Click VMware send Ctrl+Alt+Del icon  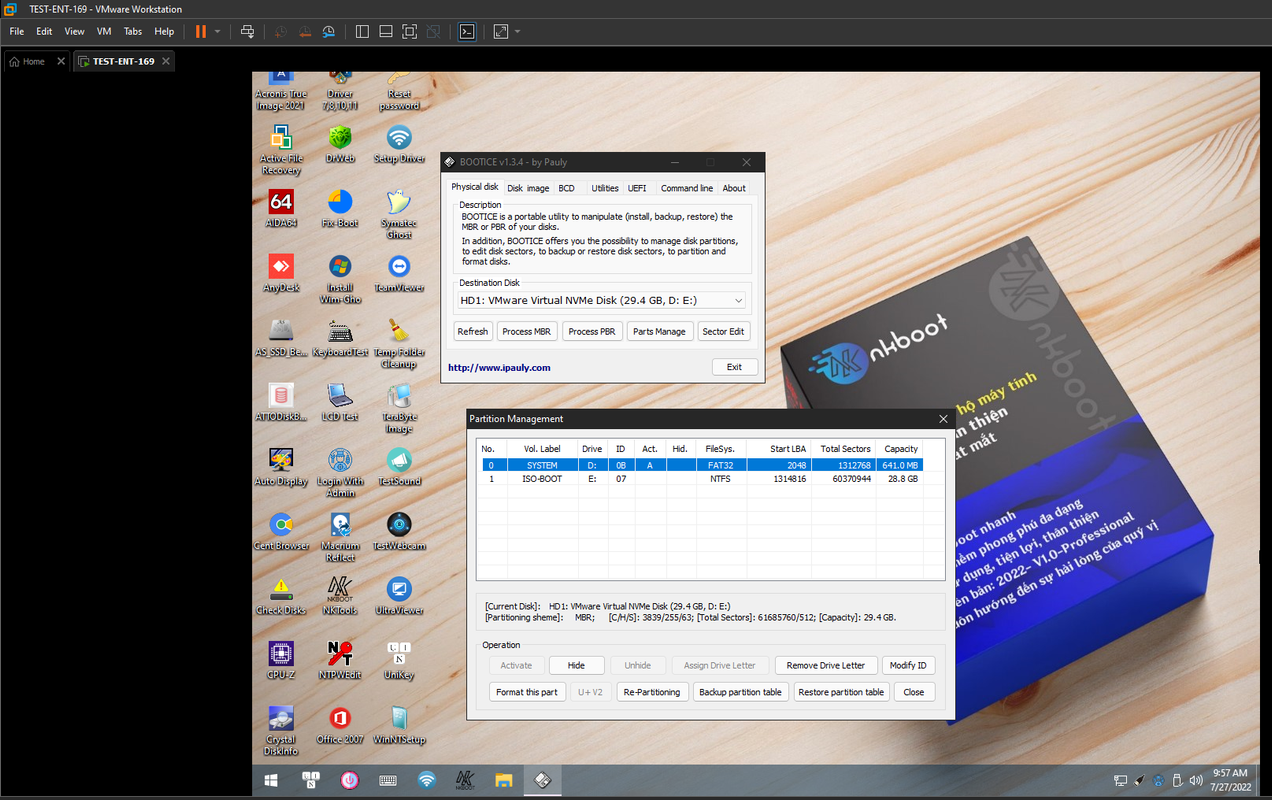click(x=248, y=31)
